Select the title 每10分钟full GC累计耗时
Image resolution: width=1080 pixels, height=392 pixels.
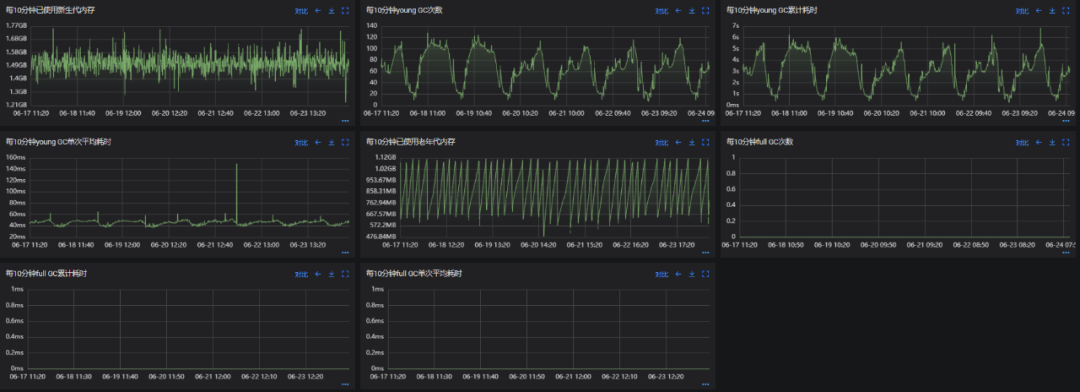(x=46, y=274)
